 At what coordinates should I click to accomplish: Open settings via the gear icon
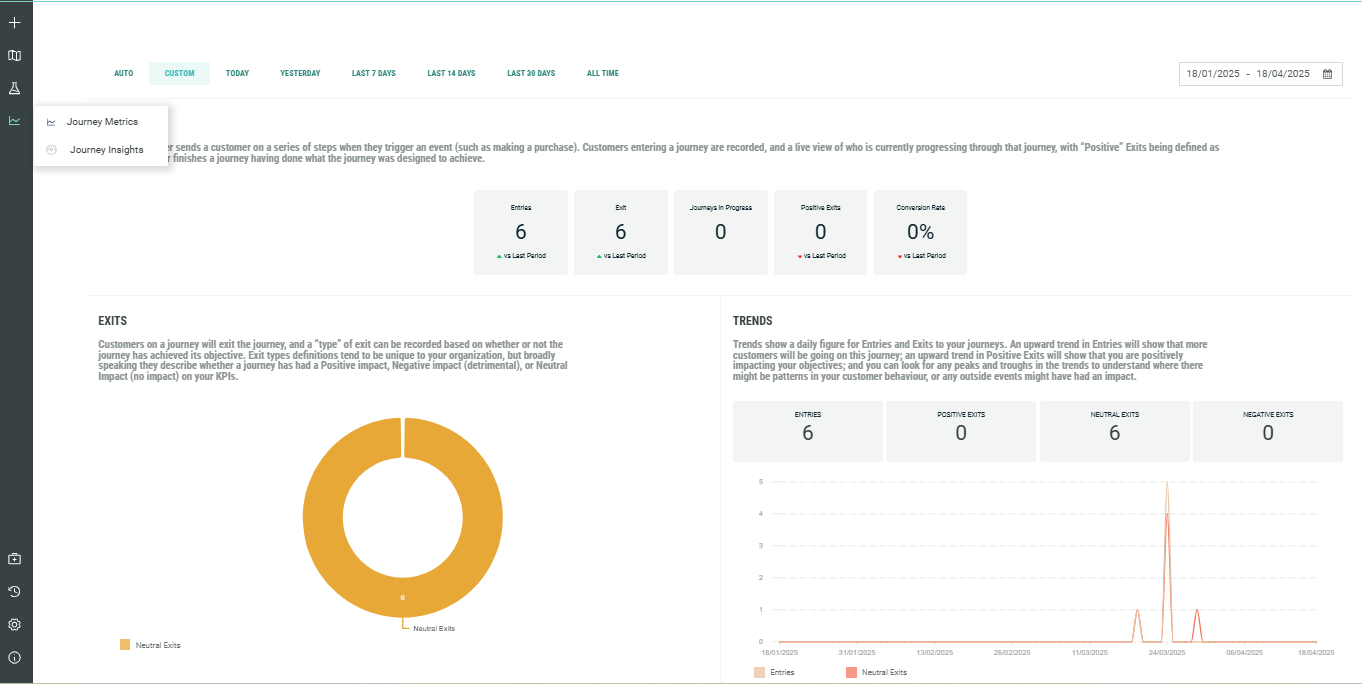click(x=15, y=624)
